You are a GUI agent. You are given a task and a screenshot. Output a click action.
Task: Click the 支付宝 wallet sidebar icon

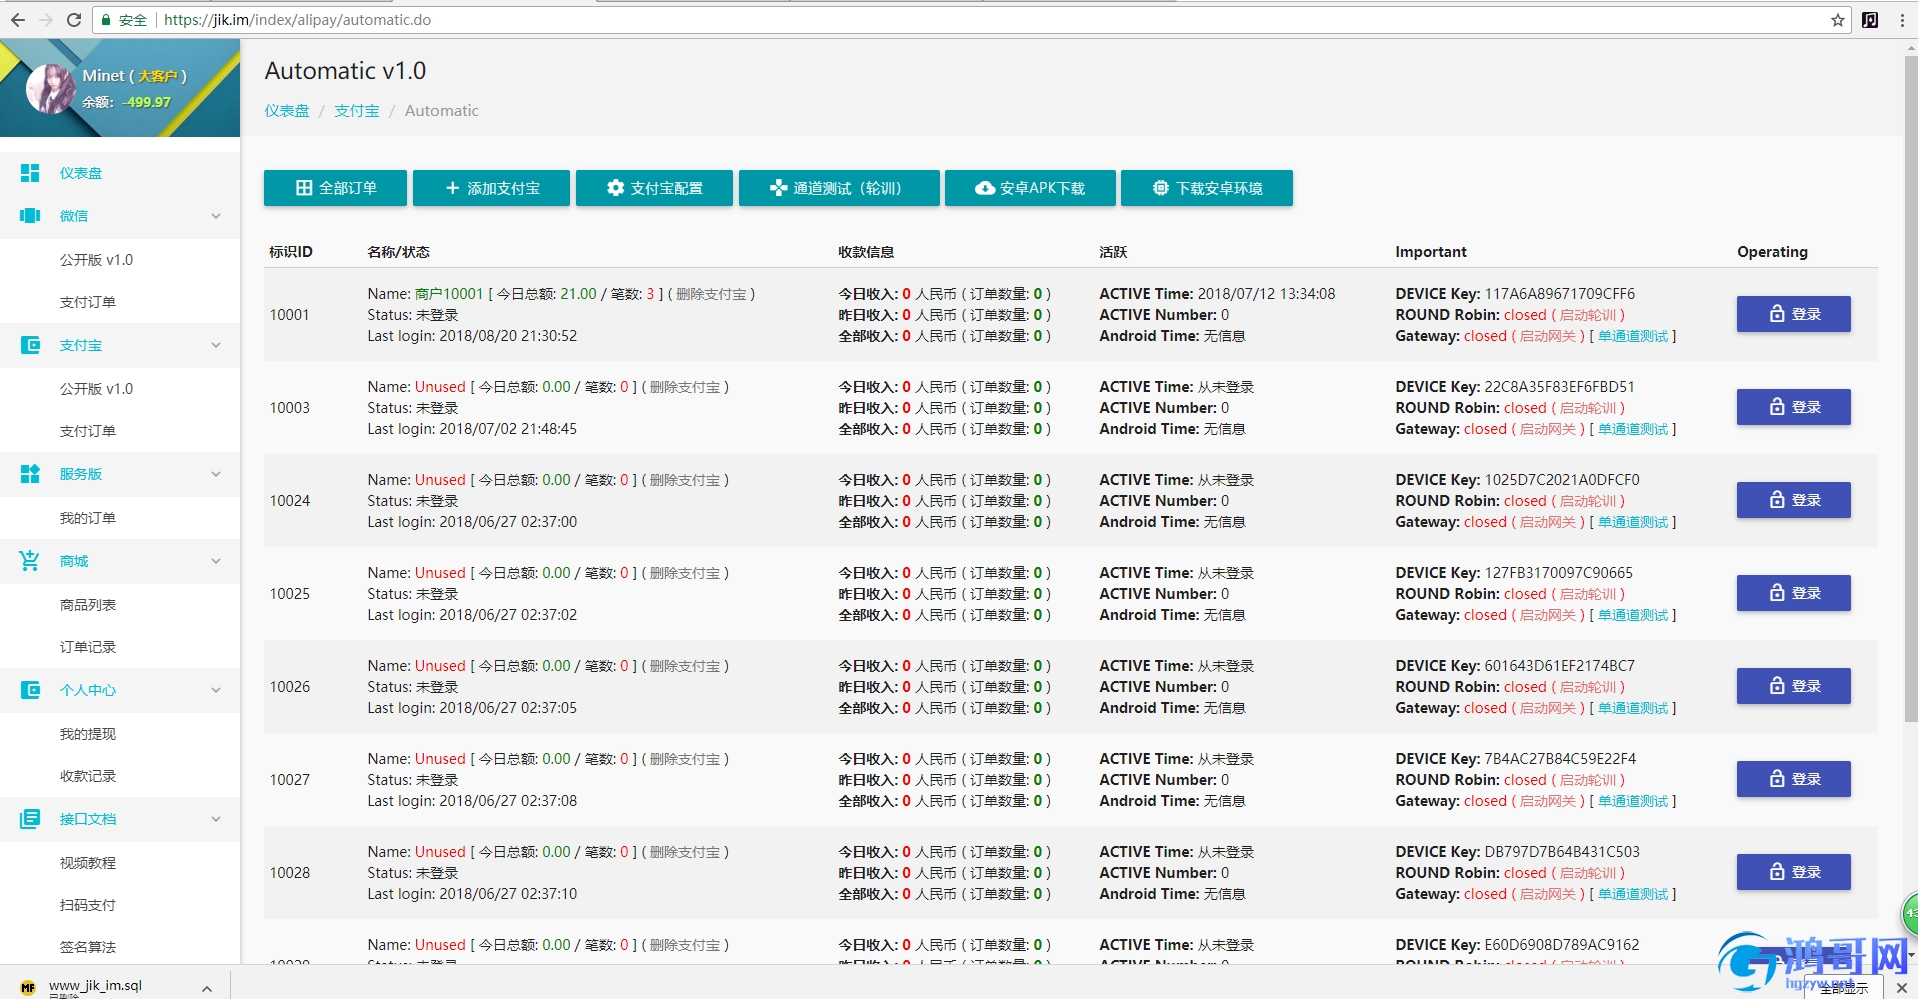30,345
